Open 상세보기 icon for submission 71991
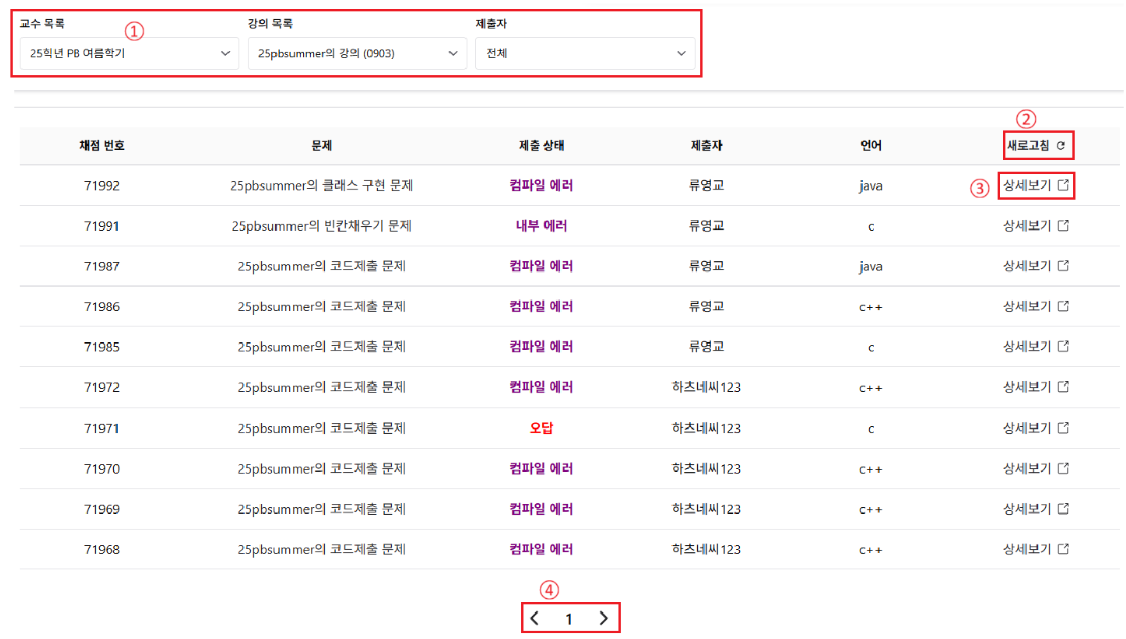Viewport: 1126px width, 639px height. 1064,225
